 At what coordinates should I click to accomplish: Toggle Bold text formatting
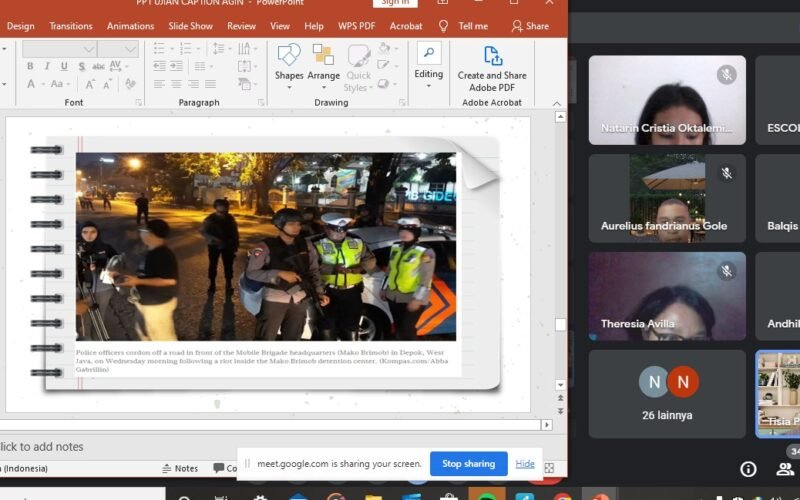pos(30,66)
